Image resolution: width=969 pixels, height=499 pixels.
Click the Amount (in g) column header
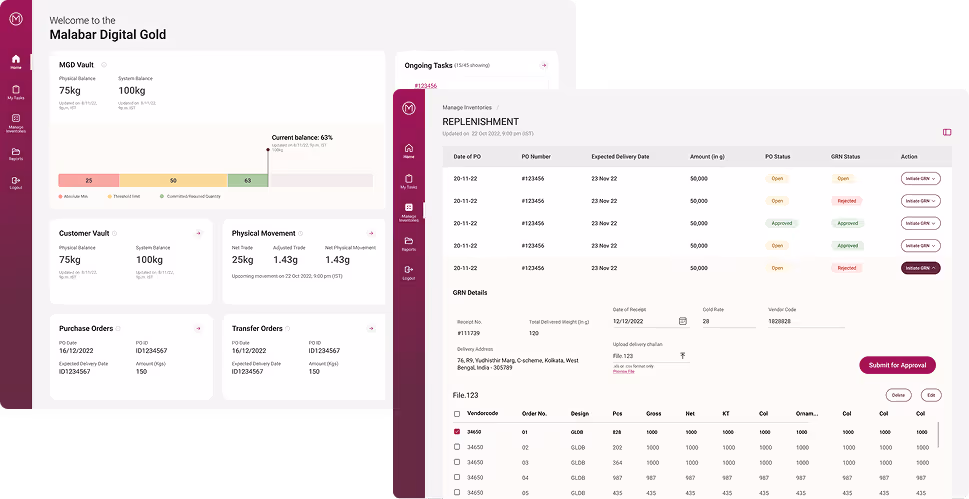coord(707,157)
